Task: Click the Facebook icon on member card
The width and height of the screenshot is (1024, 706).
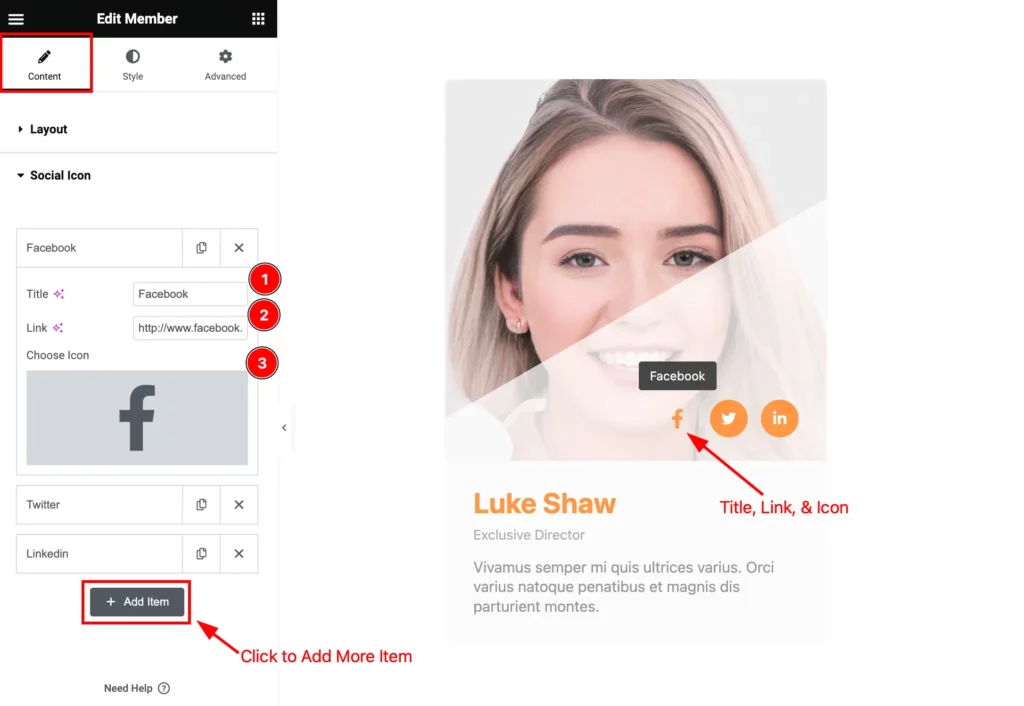Action: pyautogui.click(x=677, y=419)
